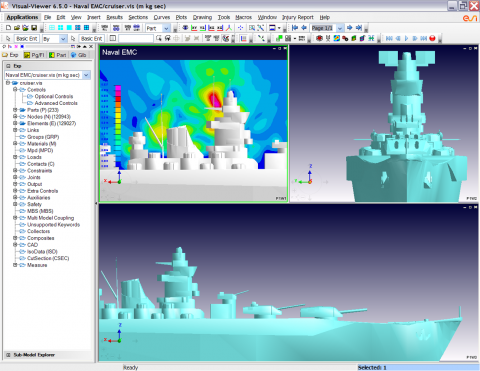The image size is (480, 371).
Task: Click the play animation forward arrow
Action: (406, 39)
